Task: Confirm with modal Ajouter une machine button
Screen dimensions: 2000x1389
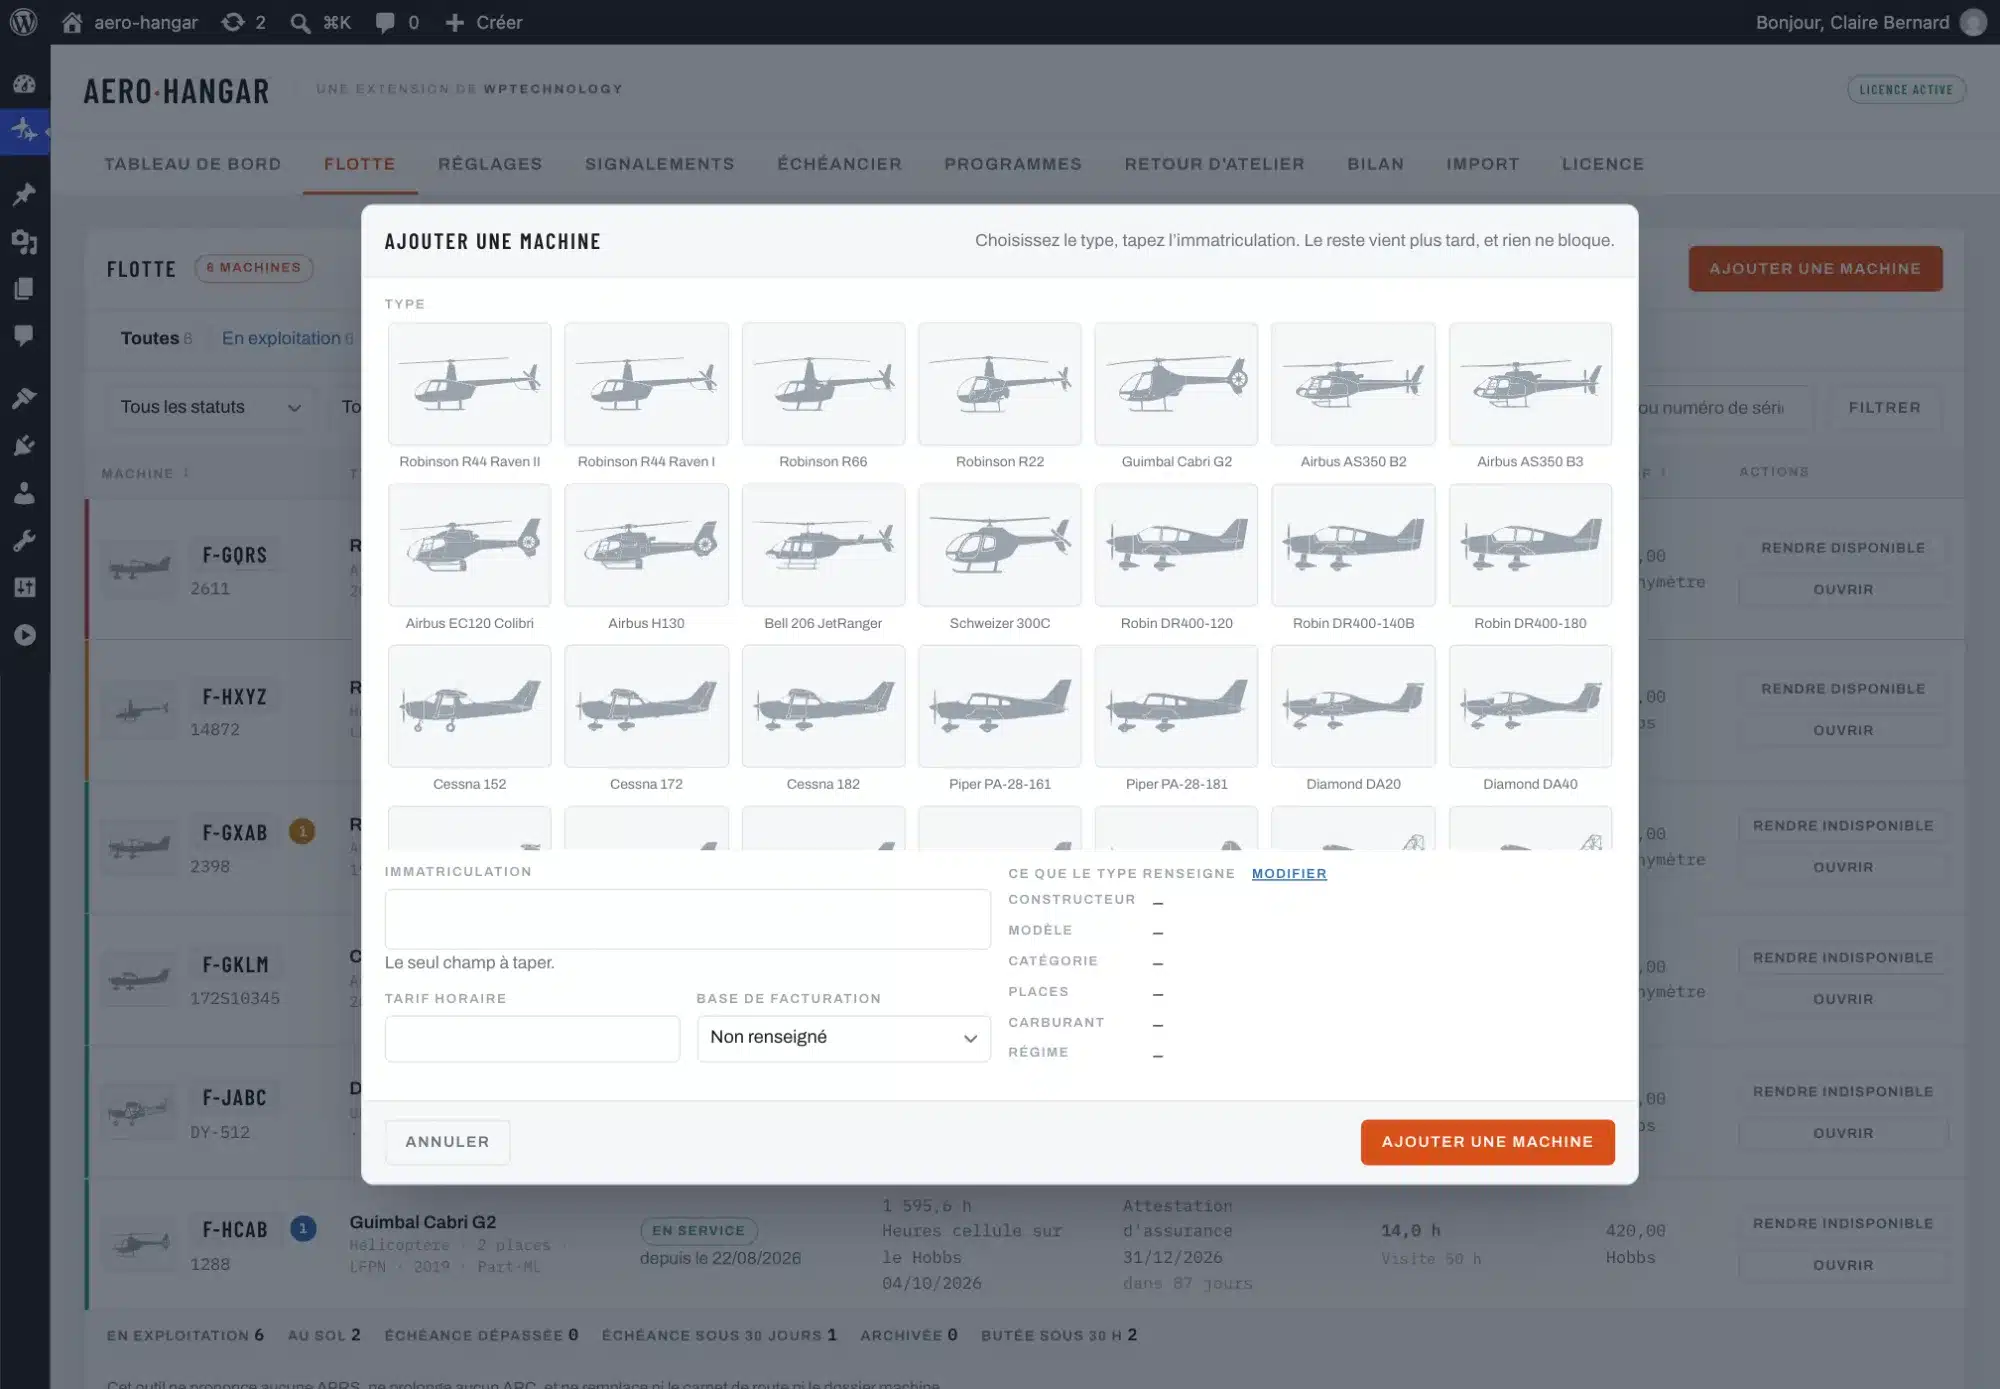Action: click(1487, 1142)
